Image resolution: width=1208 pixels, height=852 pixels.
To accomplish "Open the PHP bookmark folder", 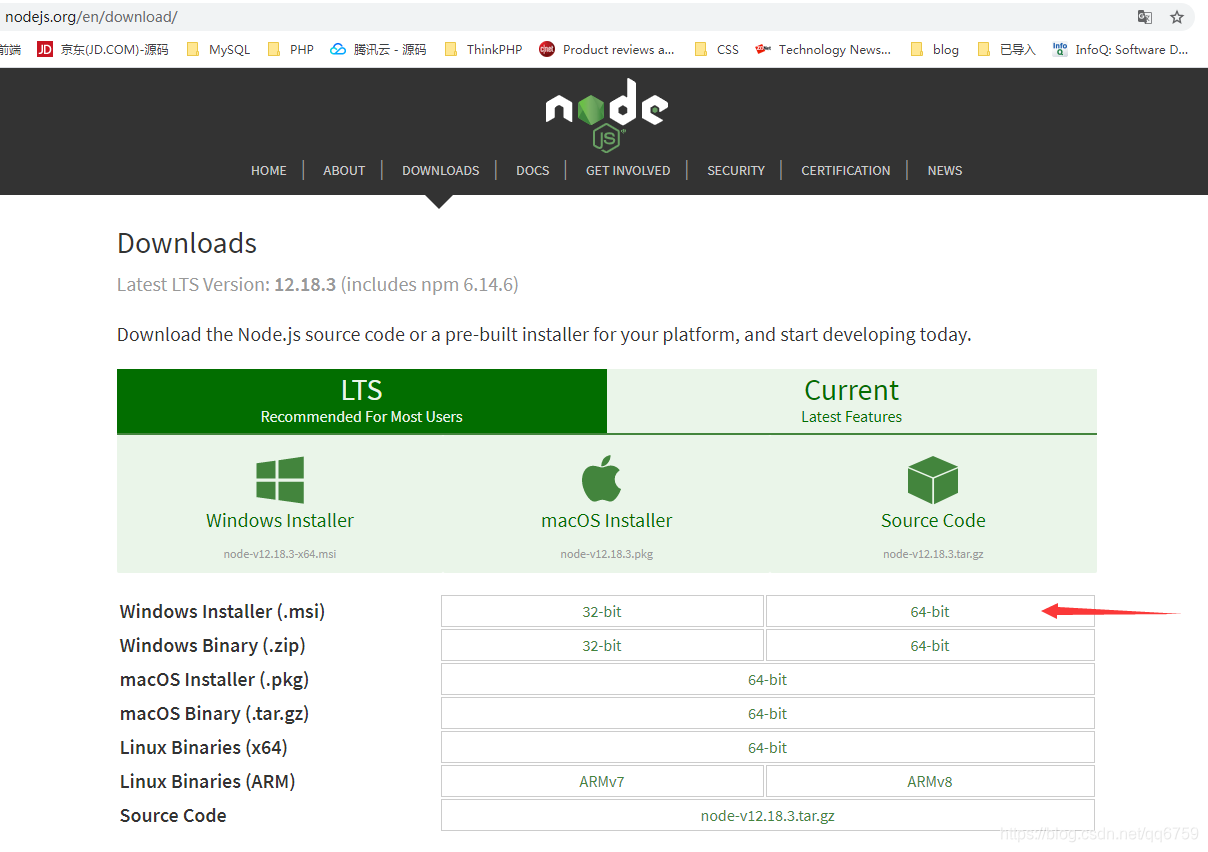I will [291, 49].
